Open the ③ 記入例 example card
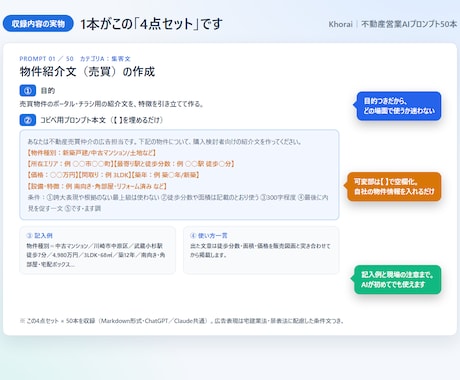 click(x=97, y=250)
